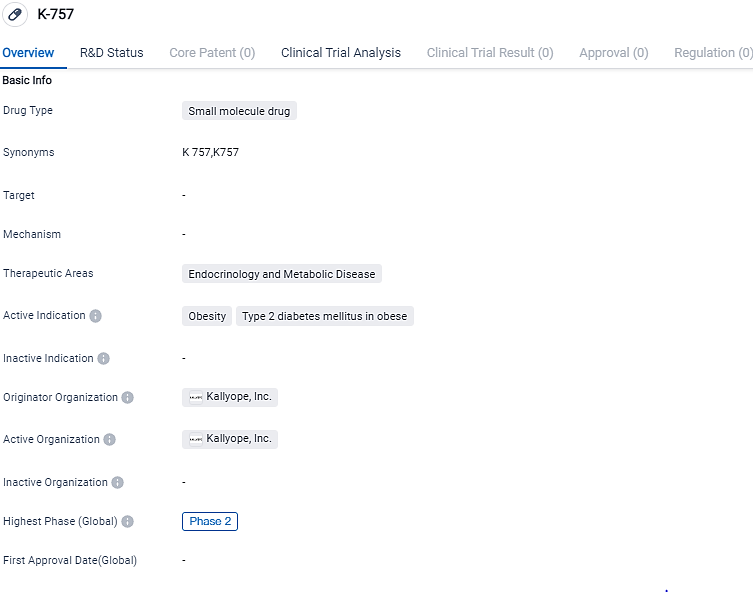
Task: Click info icon beside Inactive Organization
Action: [x=118, y=483]
